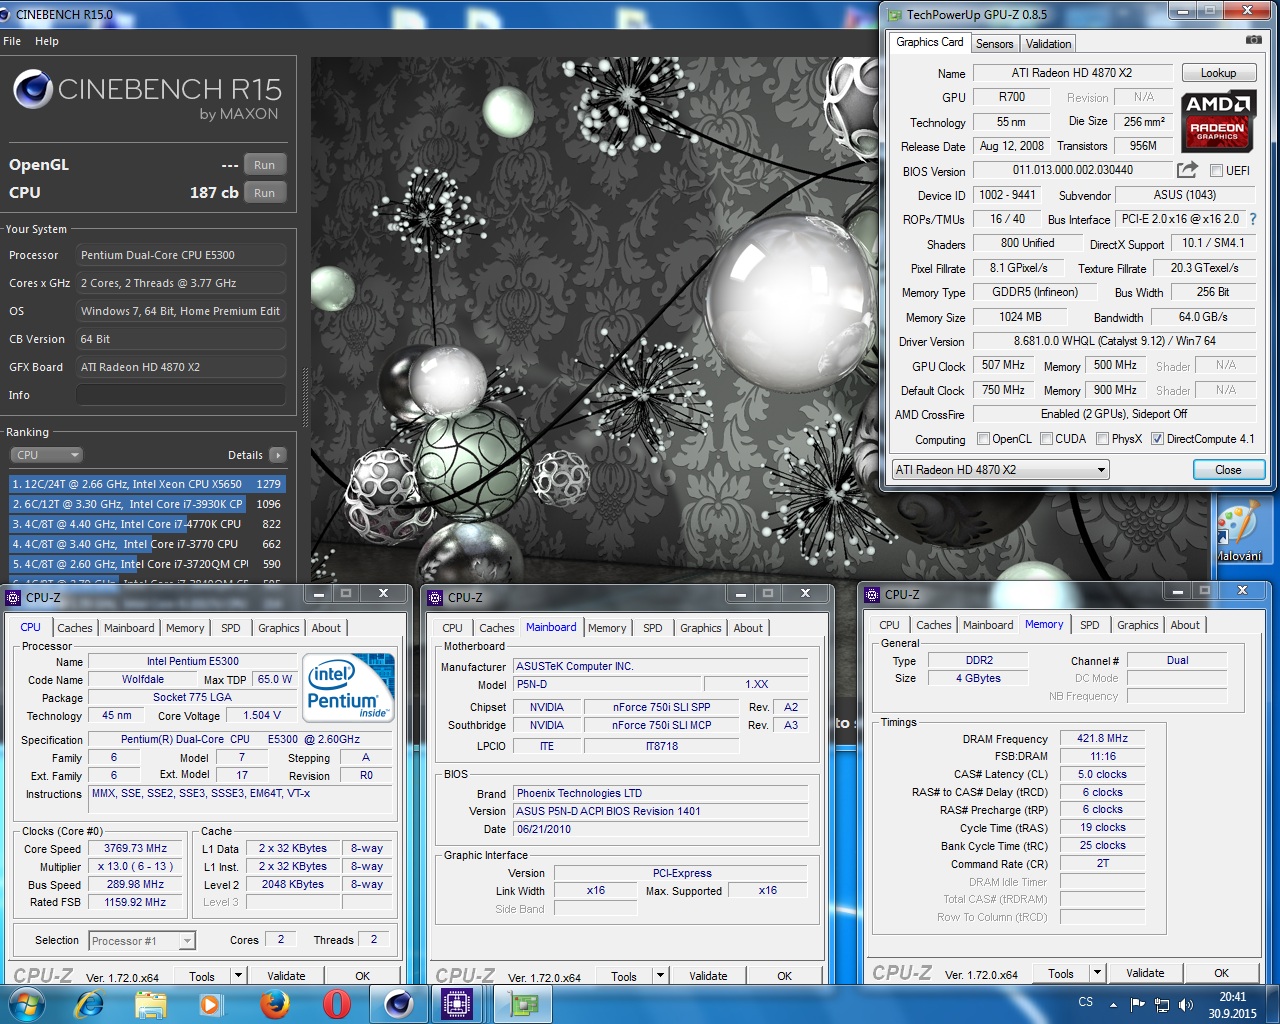Click the GPU-Z Name field ATI Radeon HD 4870 X2
Screen dimensions: 1280x1024
(x=1072, y=73)
